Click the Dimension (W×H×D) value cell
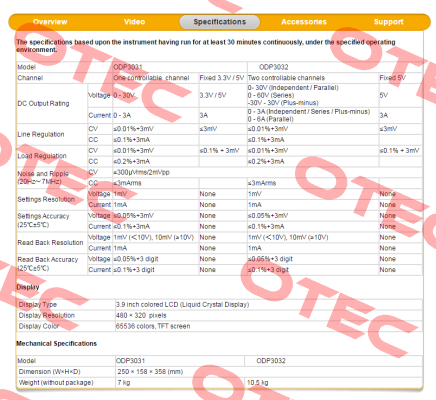Screen dimensions: 436x400 pos(269,372)
